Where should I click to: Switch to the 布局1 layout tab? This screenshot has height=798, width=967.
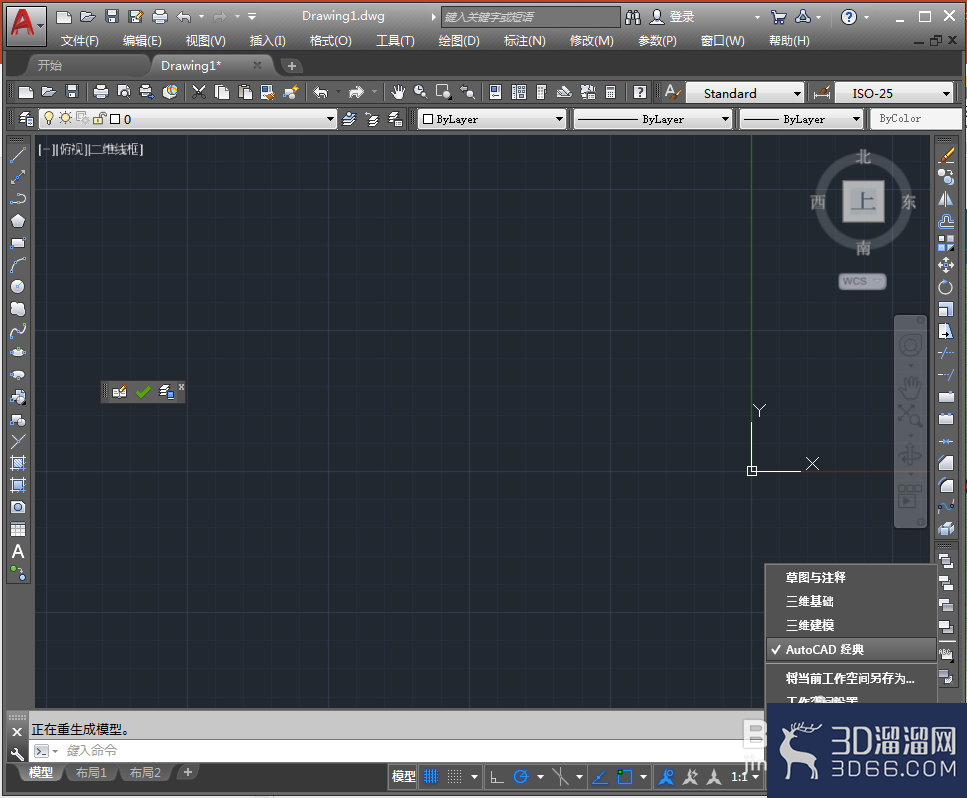click(91, 772)
